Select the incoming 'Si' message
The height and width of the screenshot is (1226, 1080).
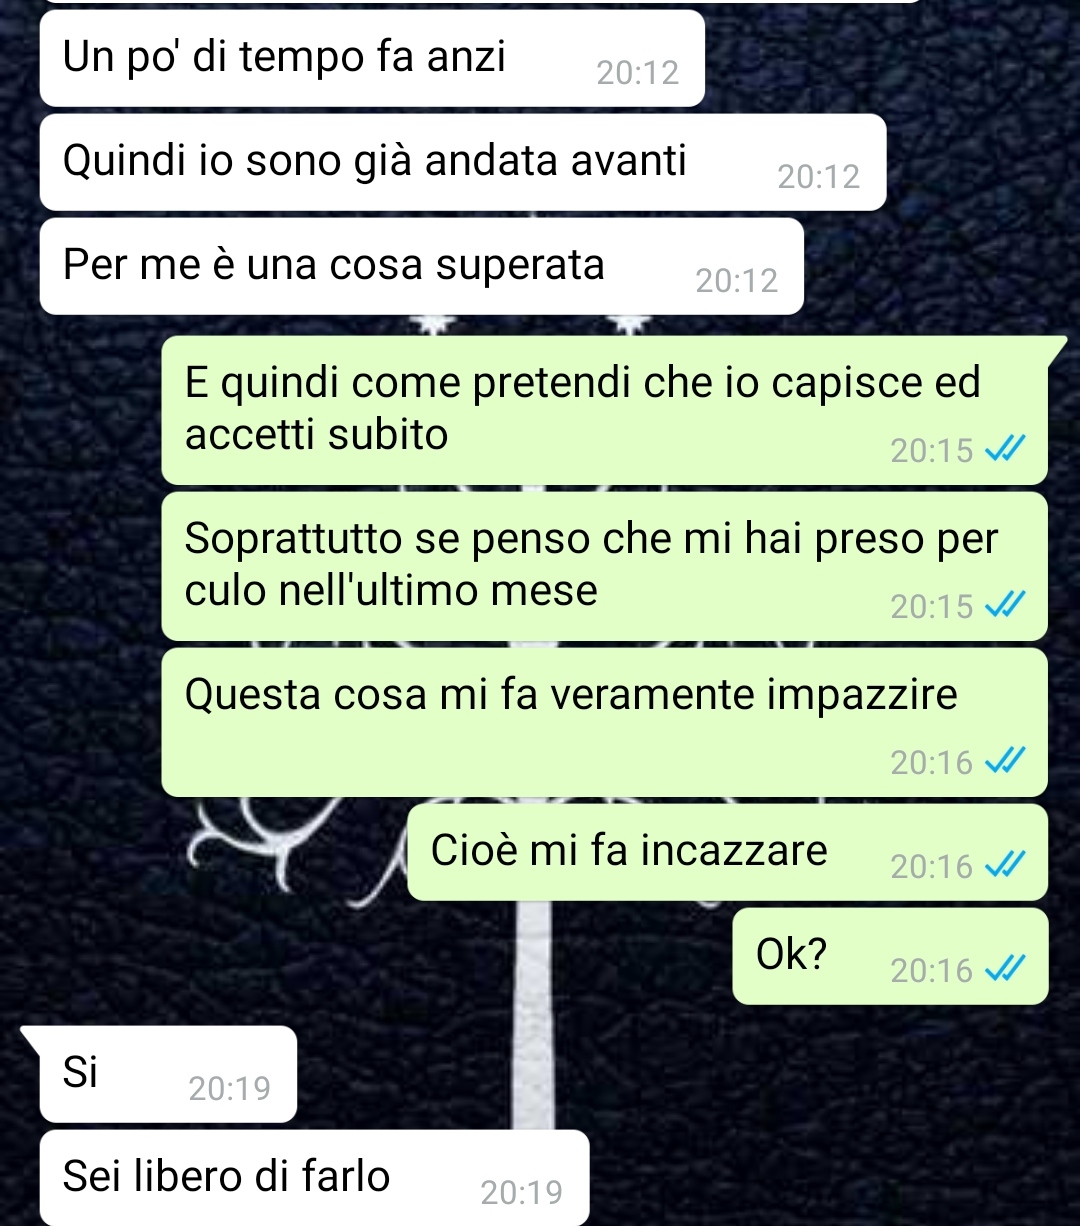(168, 1074)
